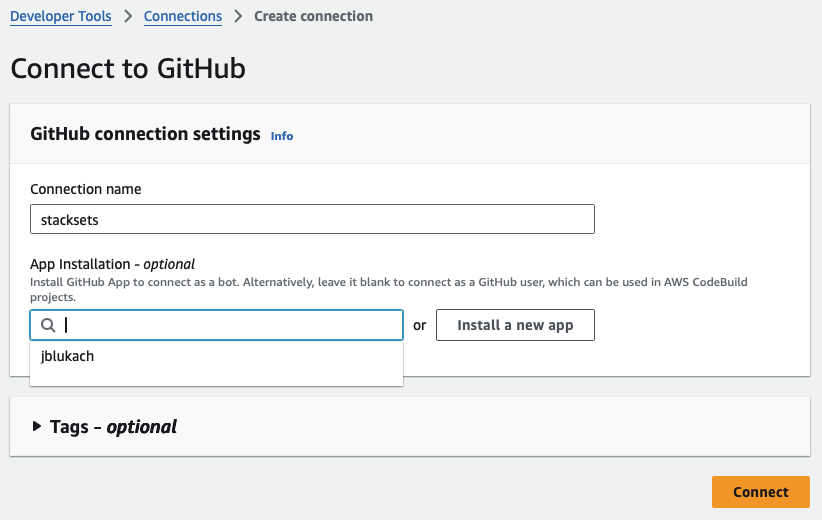822x520 pixels.
Task: Expand the Tags section triangle
Action: pos(37,426)
